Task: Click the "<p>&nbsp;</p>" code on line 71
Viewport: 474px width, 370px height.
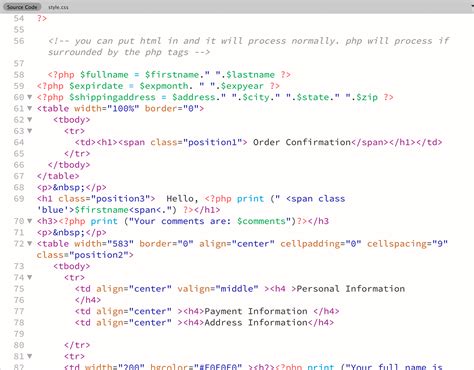Action: point(72,233)
